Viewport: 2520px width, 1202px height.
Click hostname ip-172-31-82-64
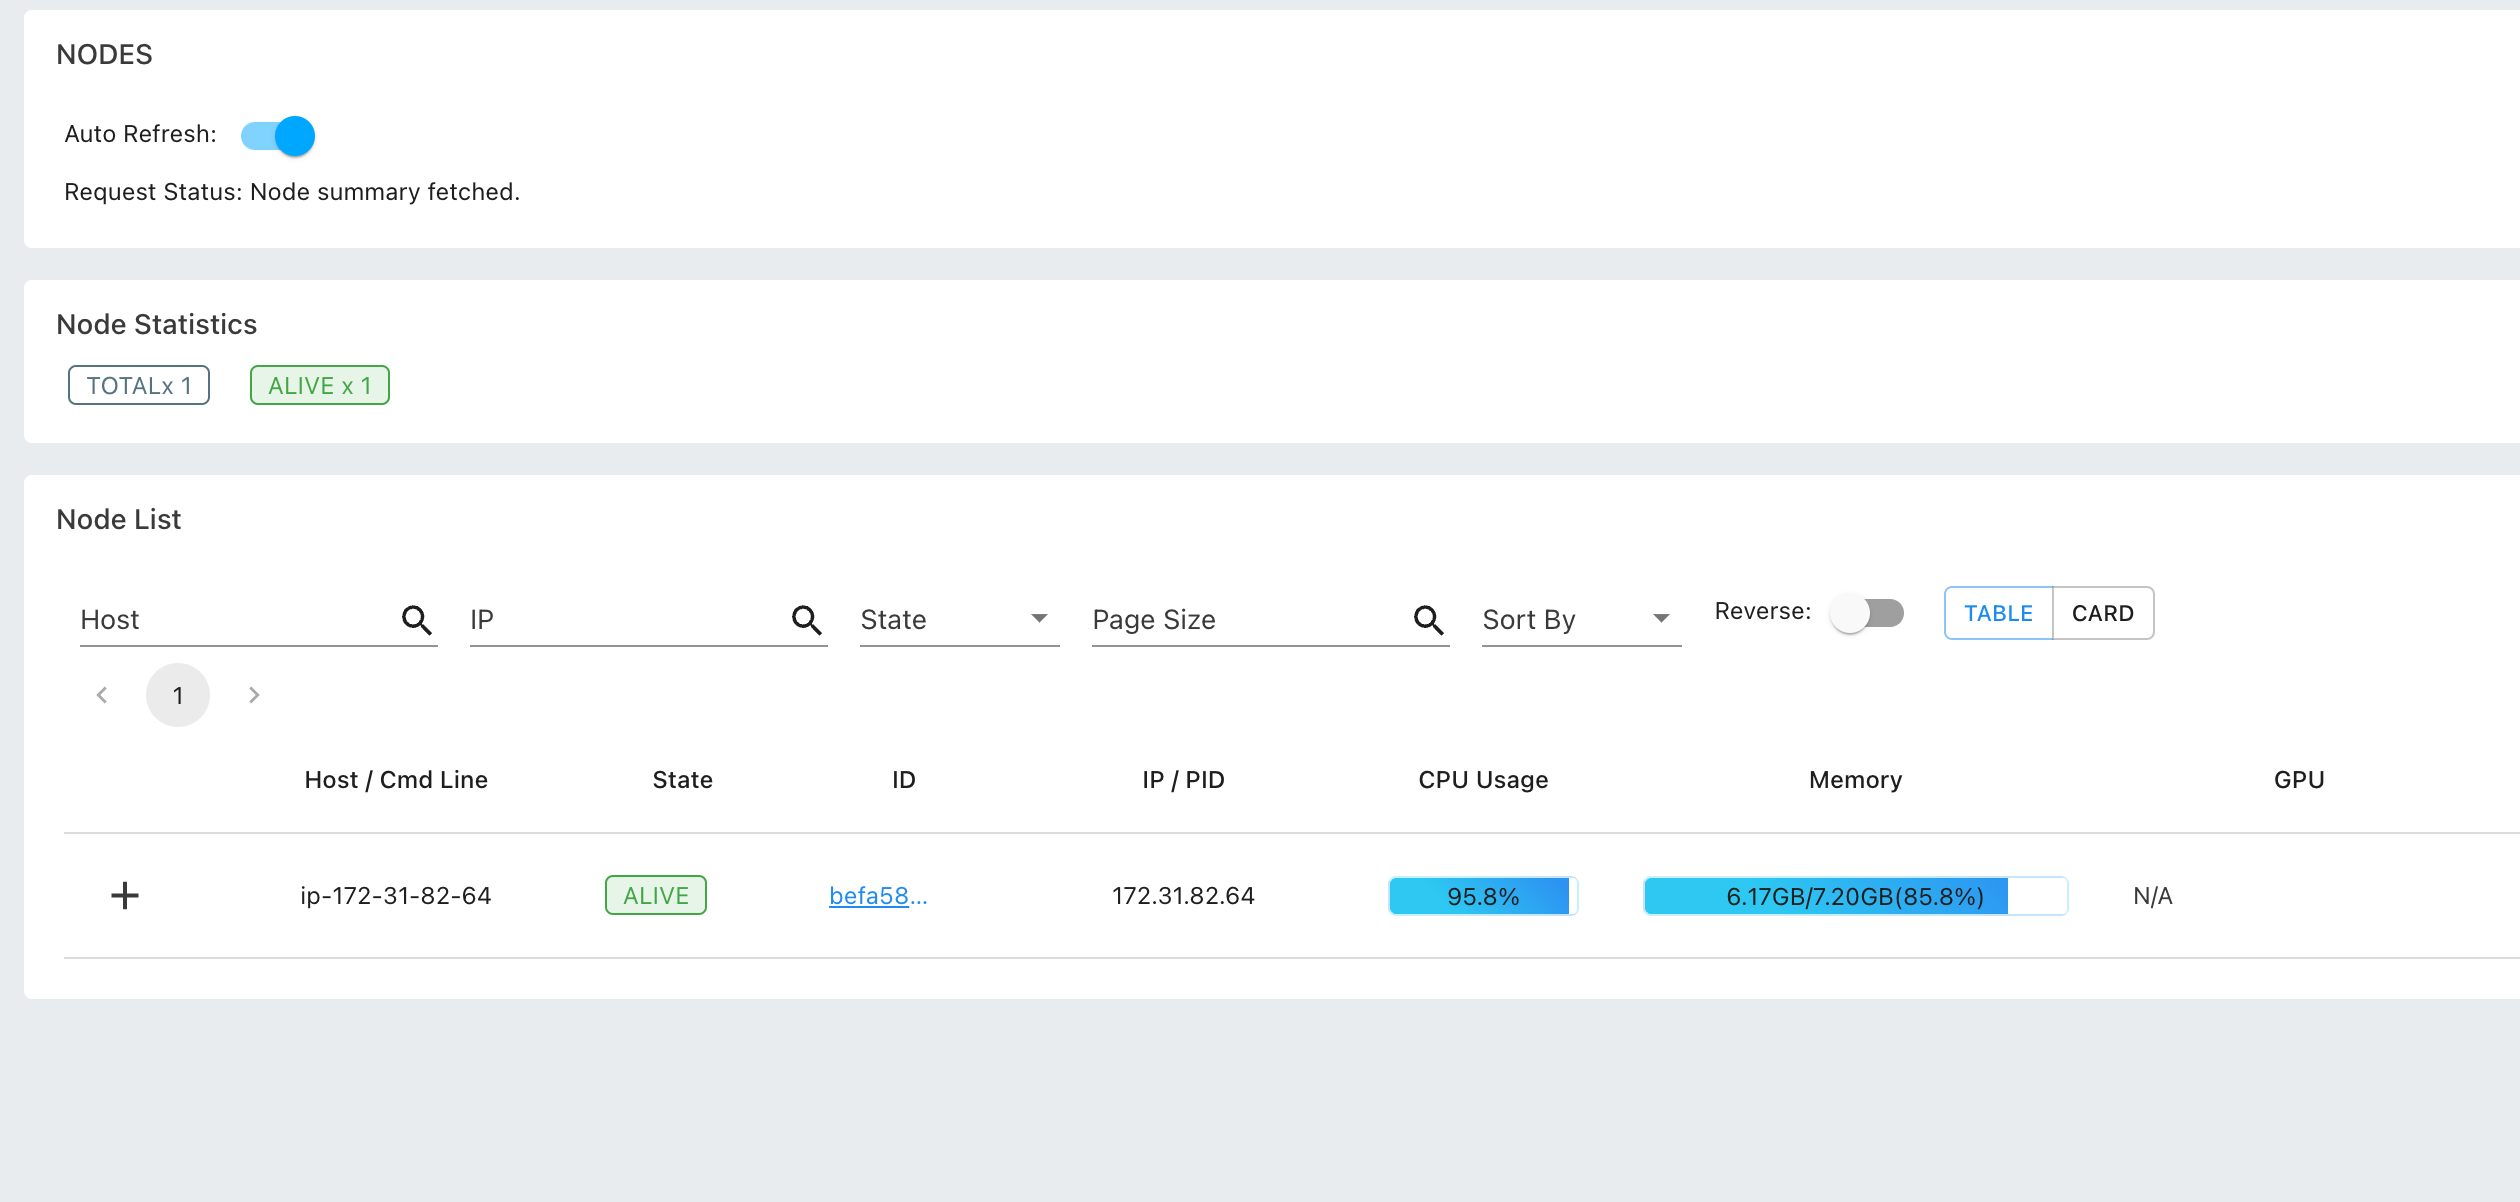click(396, 896)
